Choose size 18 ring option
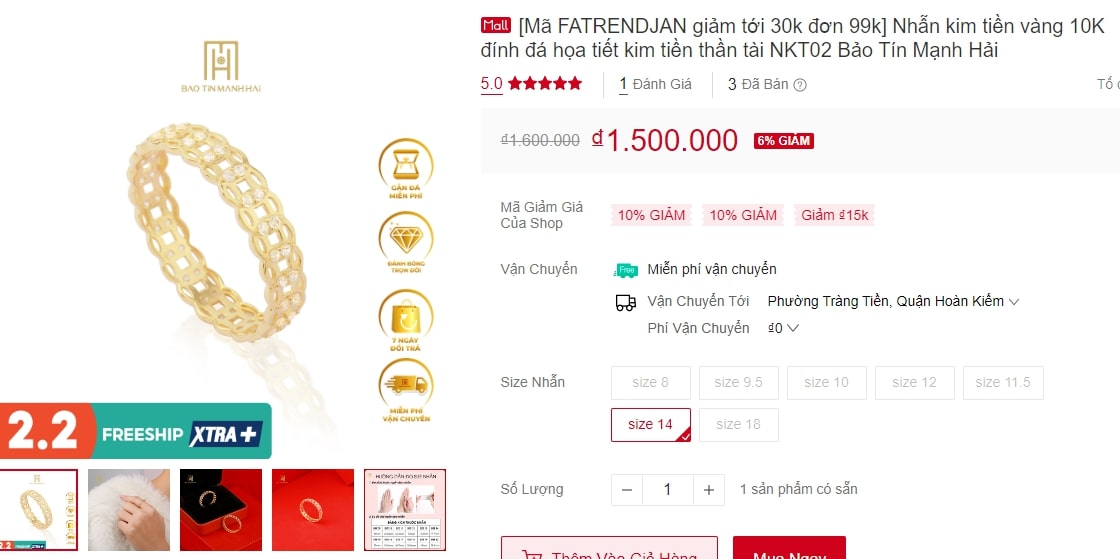Viewport: 1120px width, 559px height. pyautogui.click(x=739, y=425)
